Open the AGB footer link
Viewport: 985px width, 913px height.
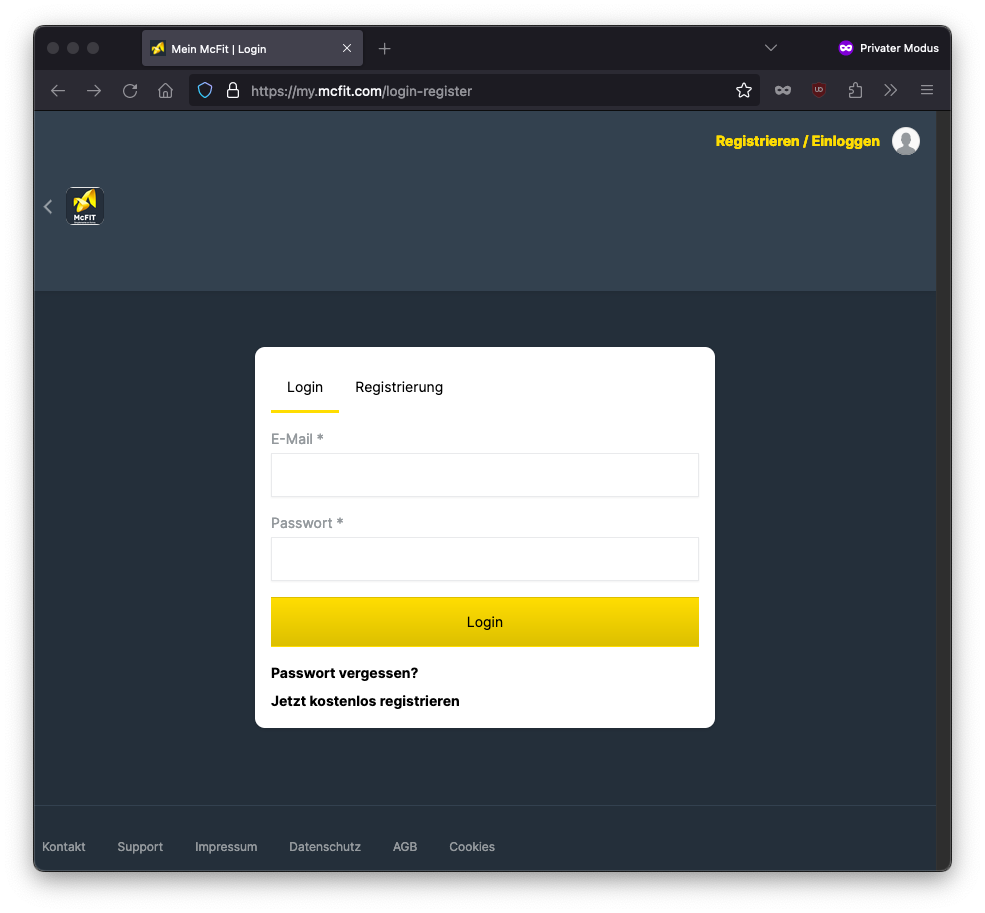[405, 846]
